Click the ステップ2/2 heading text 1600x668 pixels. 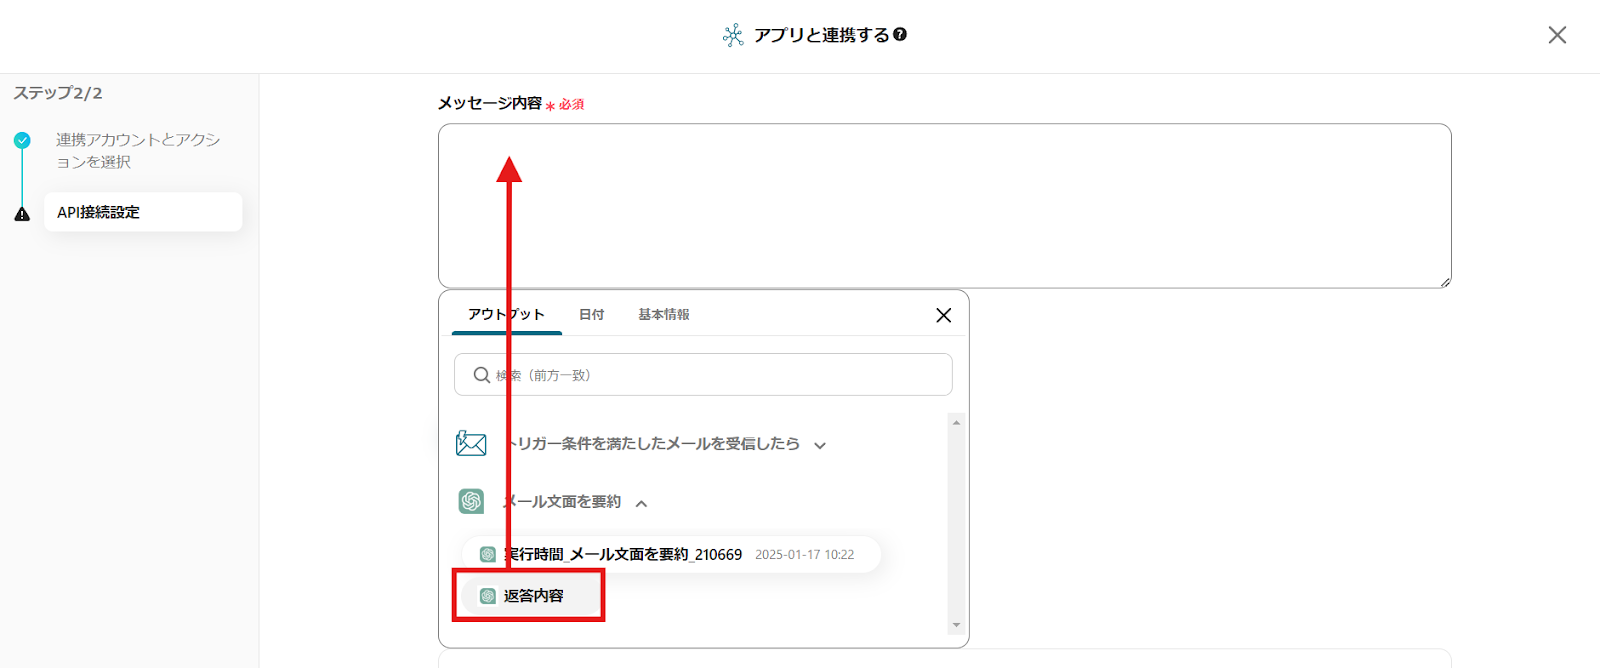[x=58, y=93]
